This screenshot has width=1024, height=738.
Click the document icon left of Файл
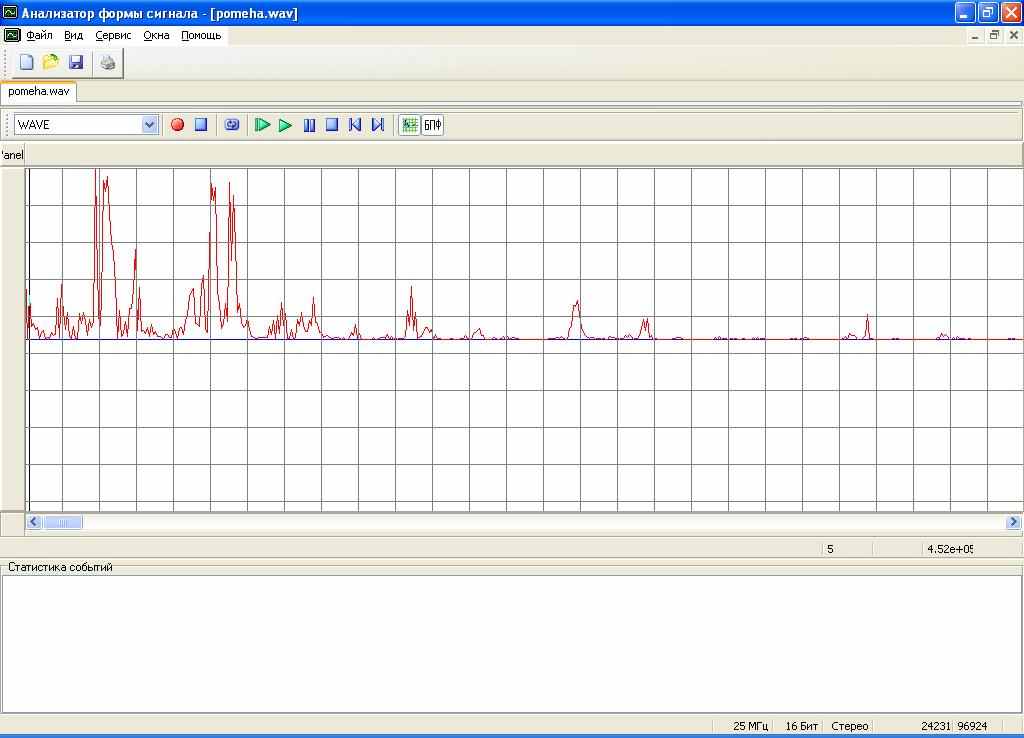click(x=12, y=35)
